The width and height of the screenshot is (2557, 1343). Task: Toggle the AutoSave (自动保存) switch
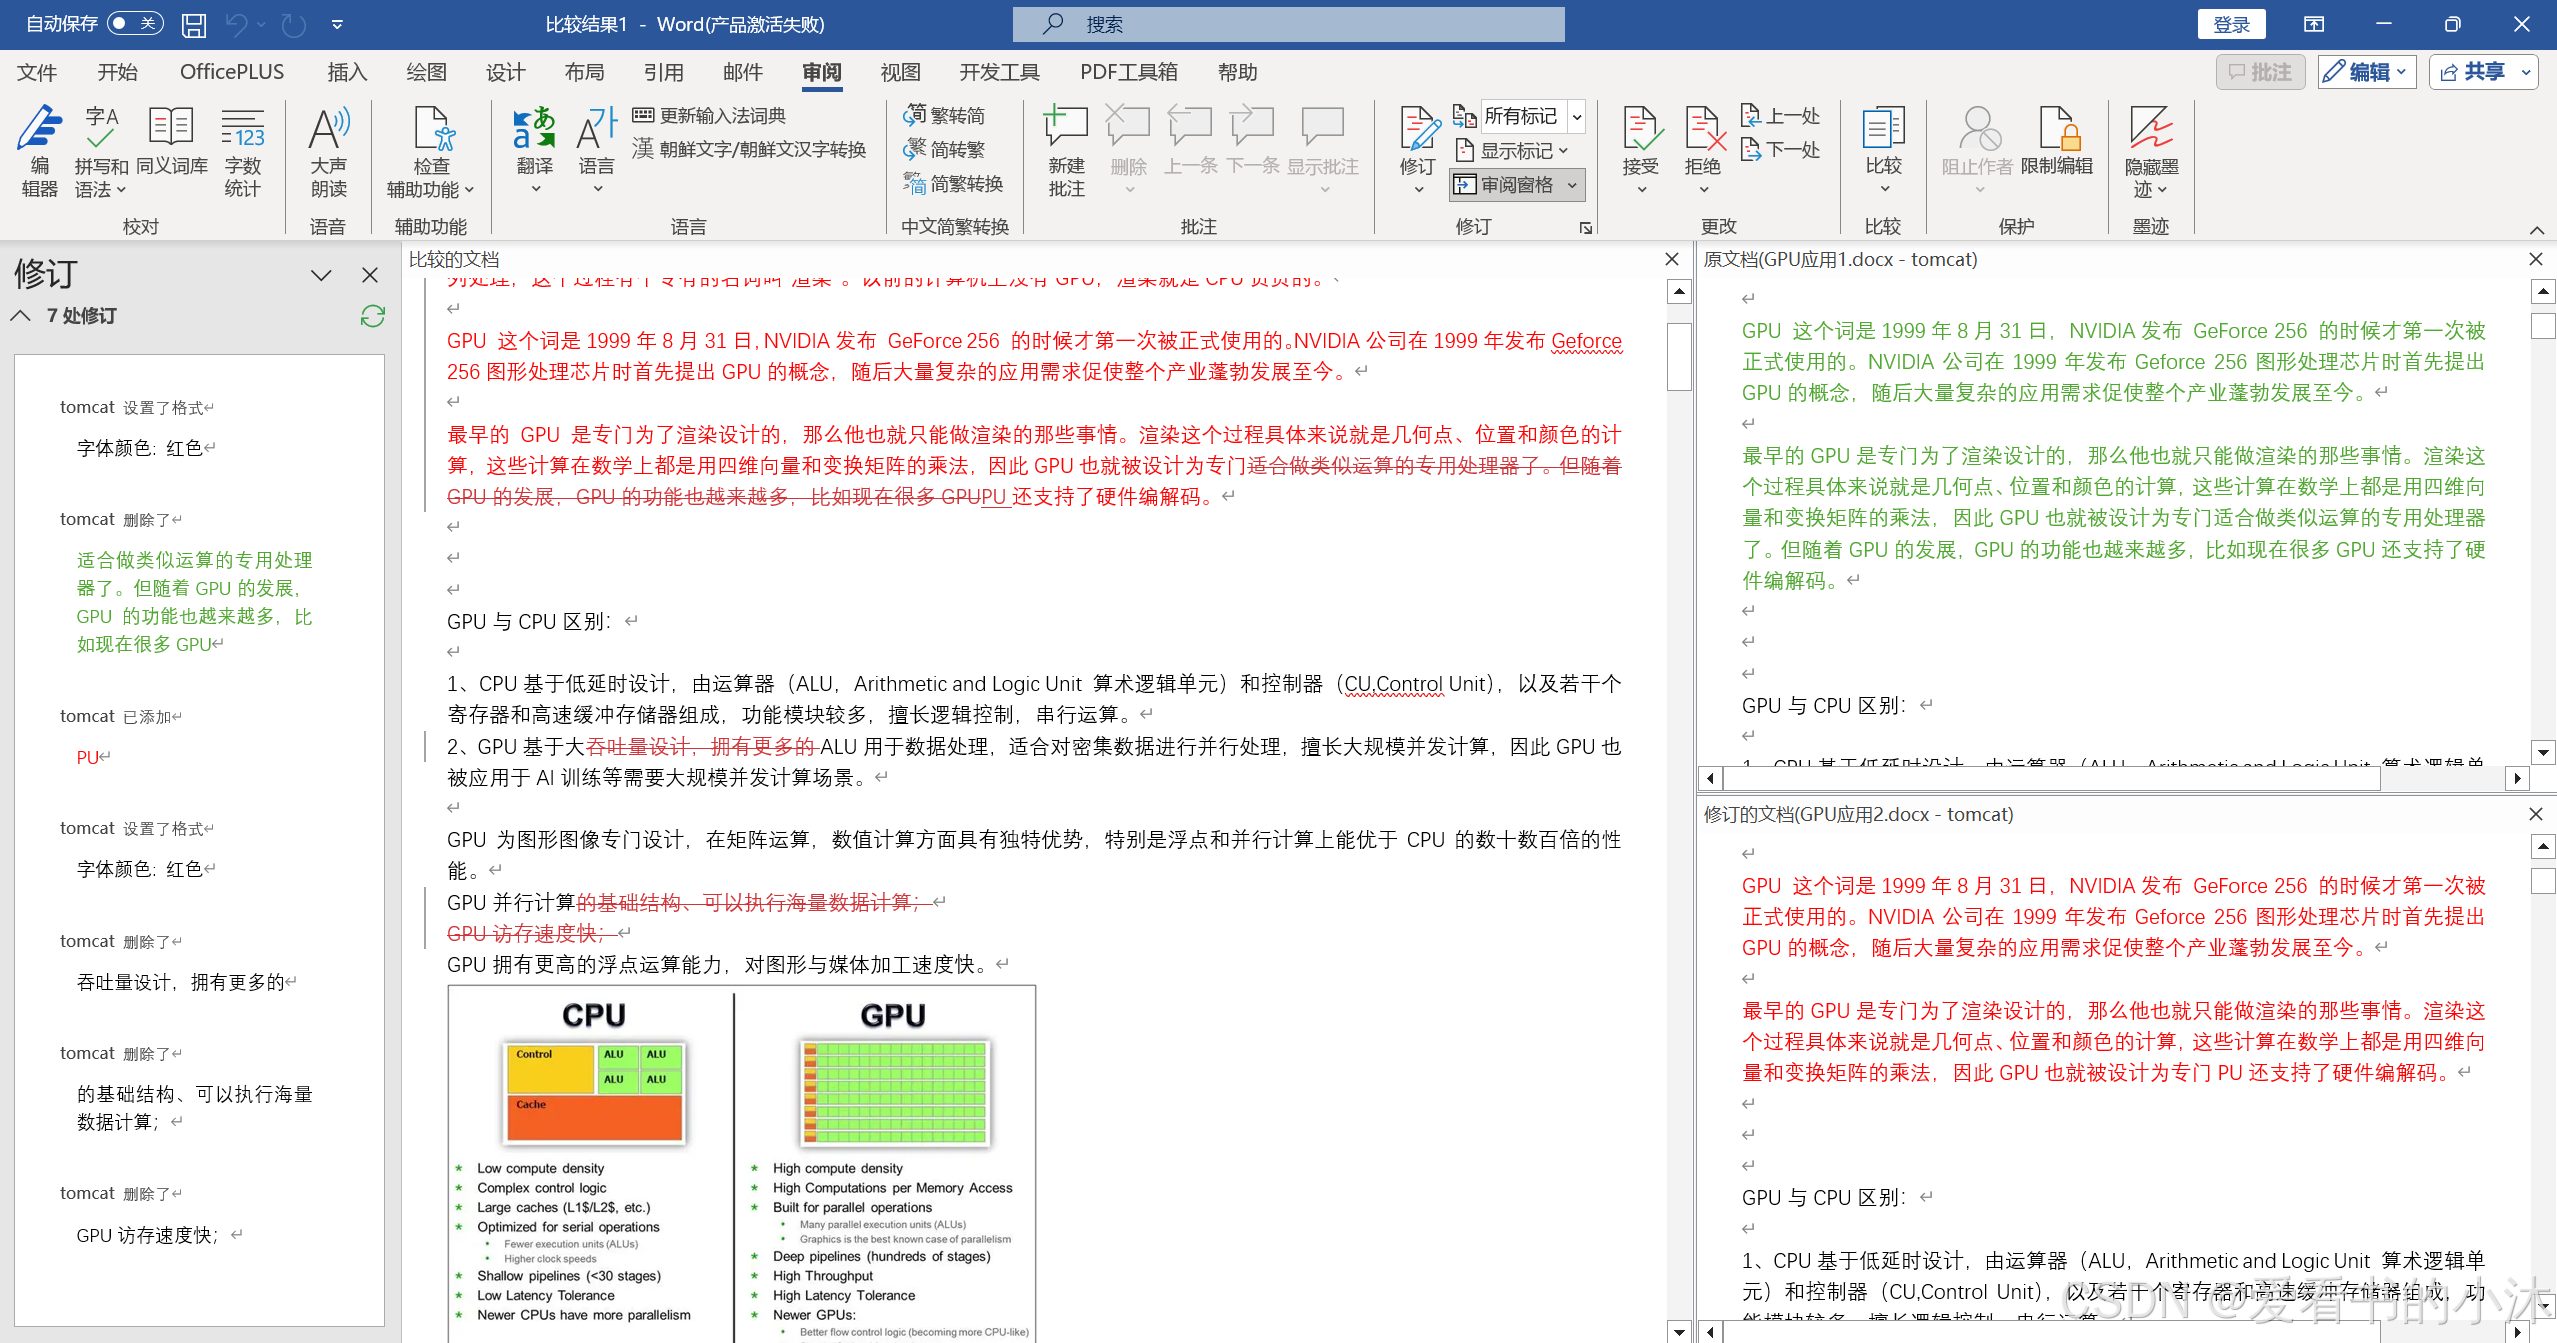pos(135,23)
